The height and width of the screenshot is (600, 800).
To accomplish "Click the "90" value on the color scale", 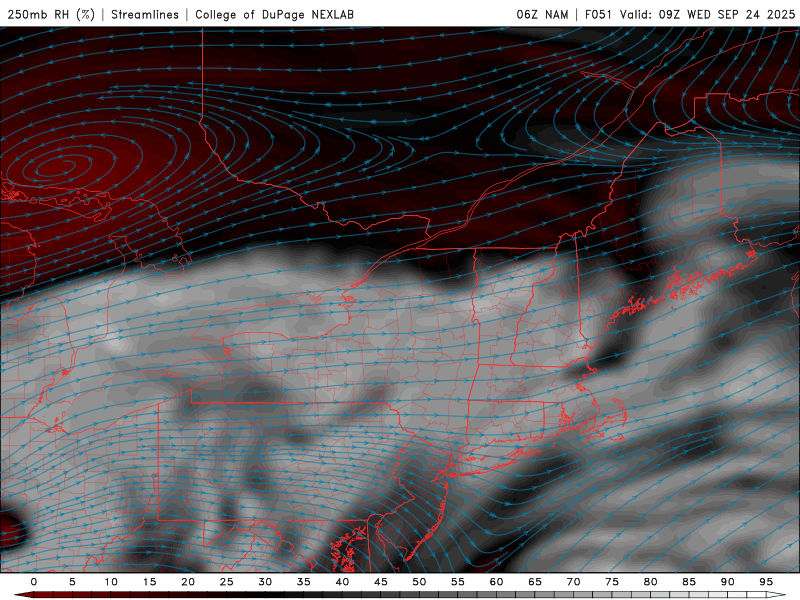I will (x=727, y=582).
